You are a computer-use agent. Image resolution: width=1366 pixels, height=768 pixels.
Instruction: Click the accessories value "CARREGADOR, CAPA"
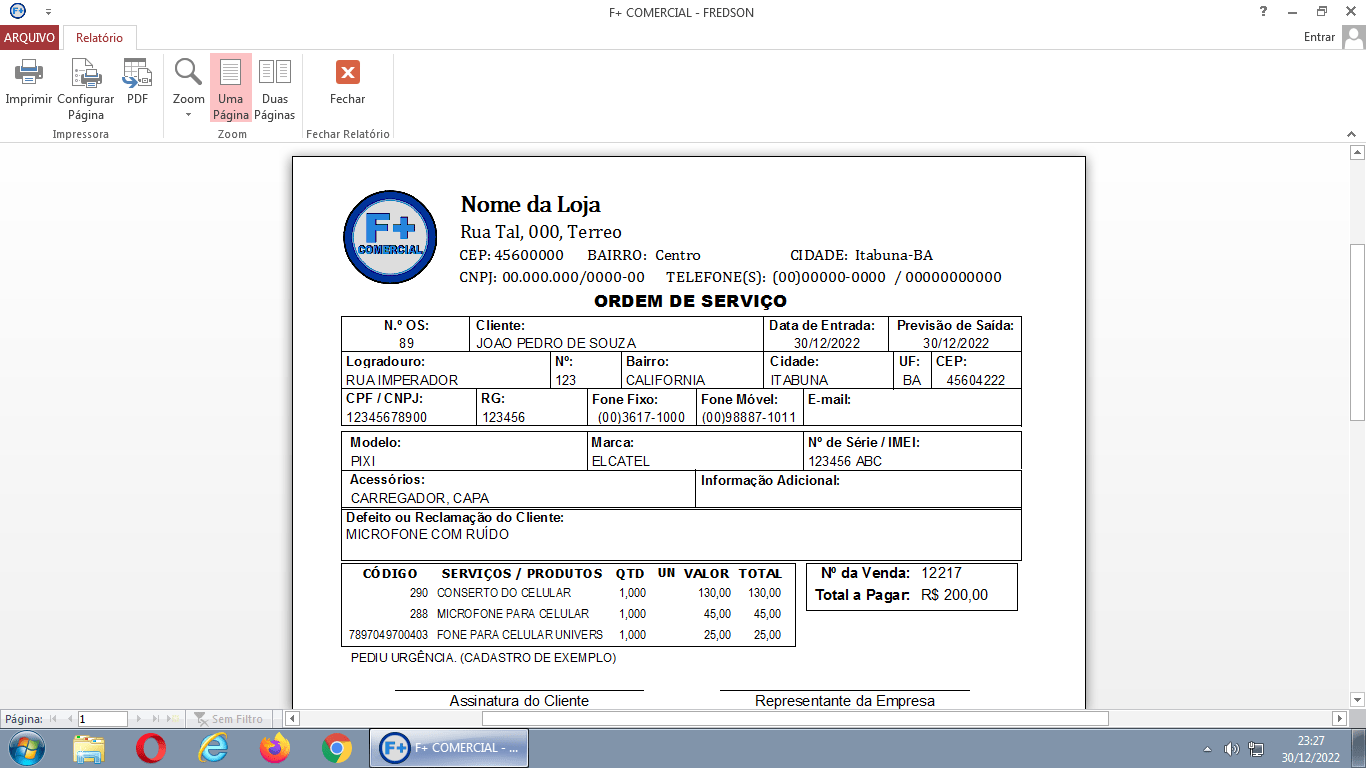pos(420,498)
